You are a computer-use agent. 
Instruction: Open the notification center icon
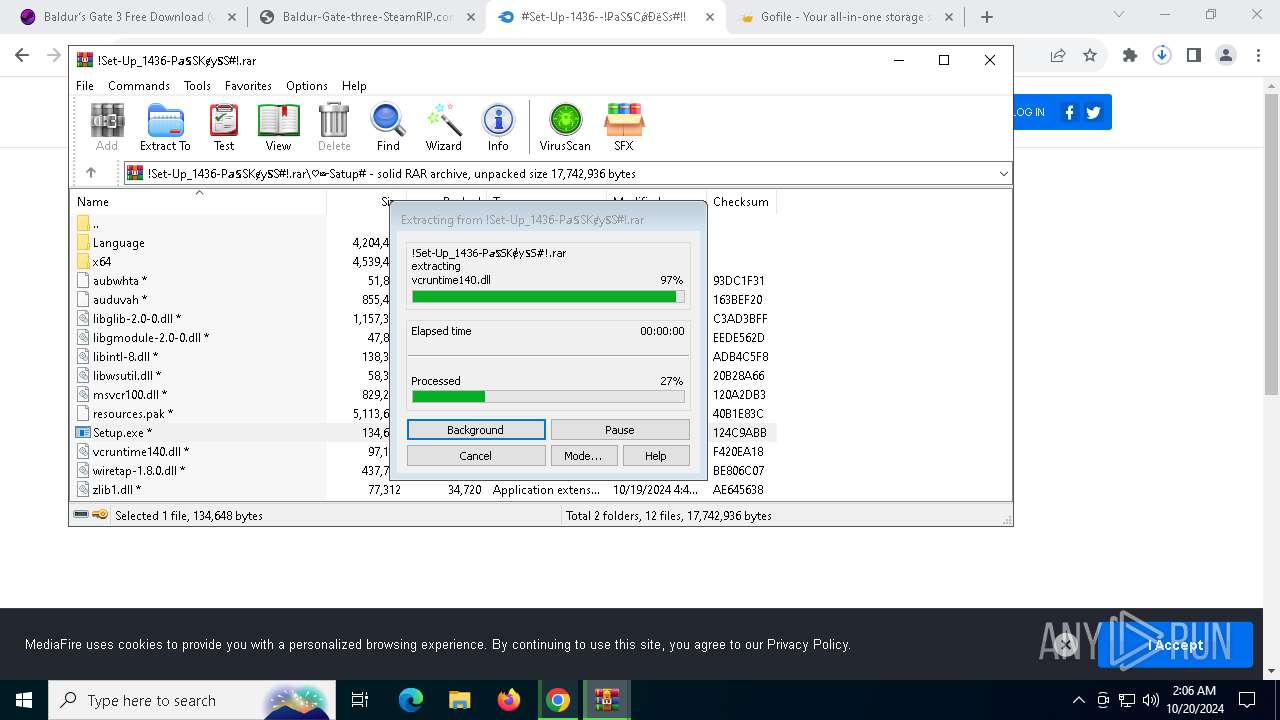point(1247,700)
